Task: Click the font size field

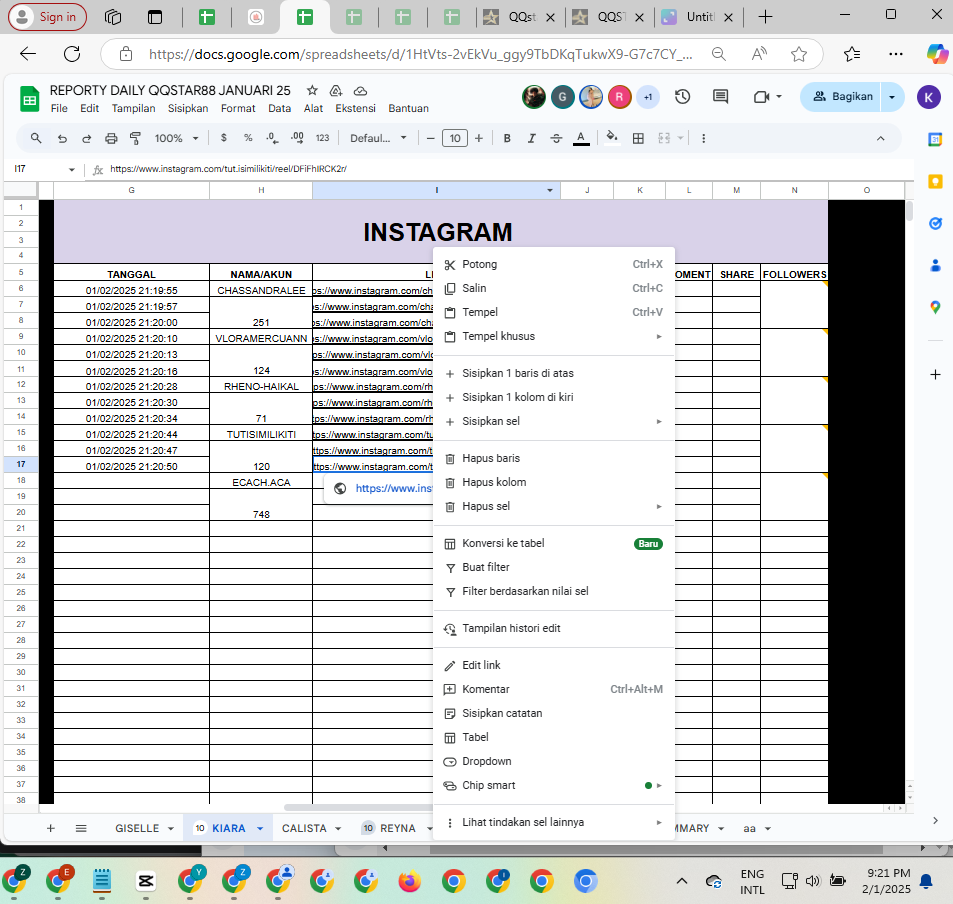Action: tap(455, 139)
